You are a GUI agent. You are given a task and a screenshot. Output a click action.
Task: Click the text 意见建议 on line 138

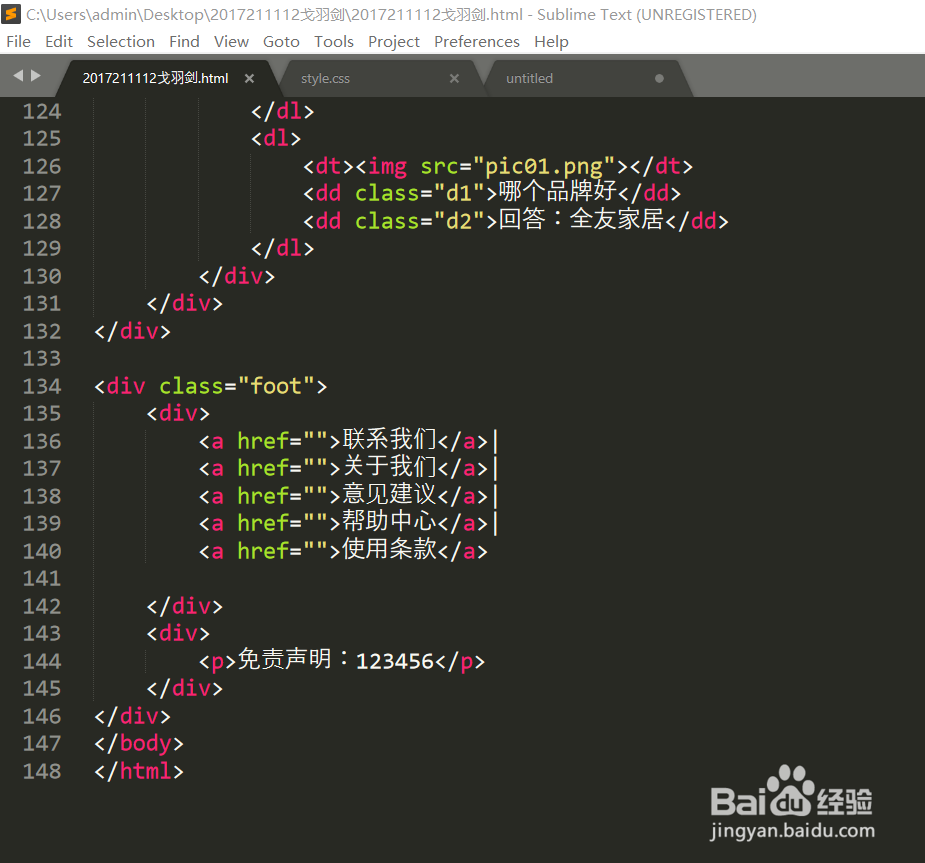coord(389,494)
